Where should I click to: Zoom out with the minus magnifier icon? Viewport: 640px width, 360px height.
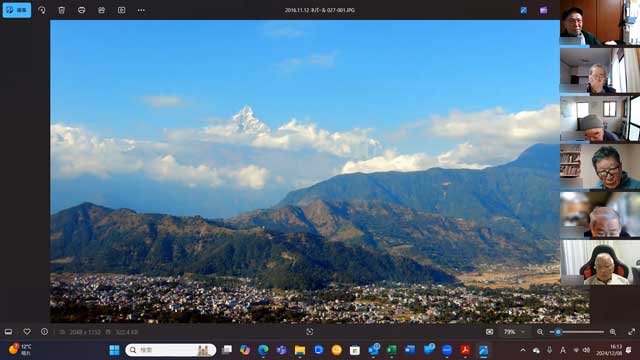[x=540, y=332]
